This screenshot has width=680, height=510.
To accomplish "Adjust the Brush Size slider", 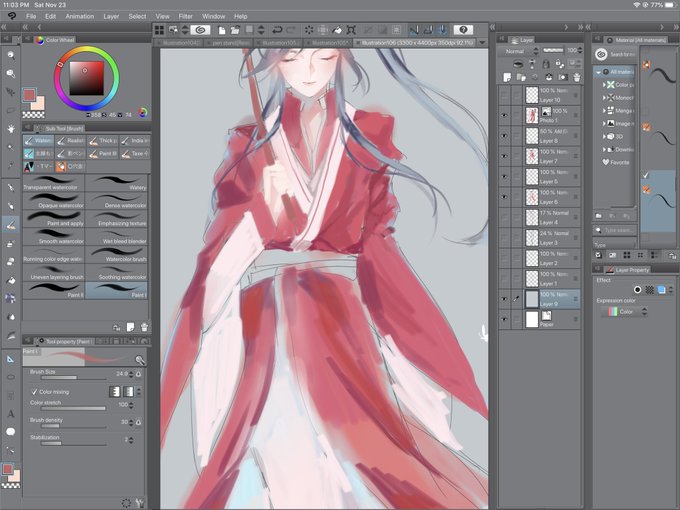I will tap(74, 378).
